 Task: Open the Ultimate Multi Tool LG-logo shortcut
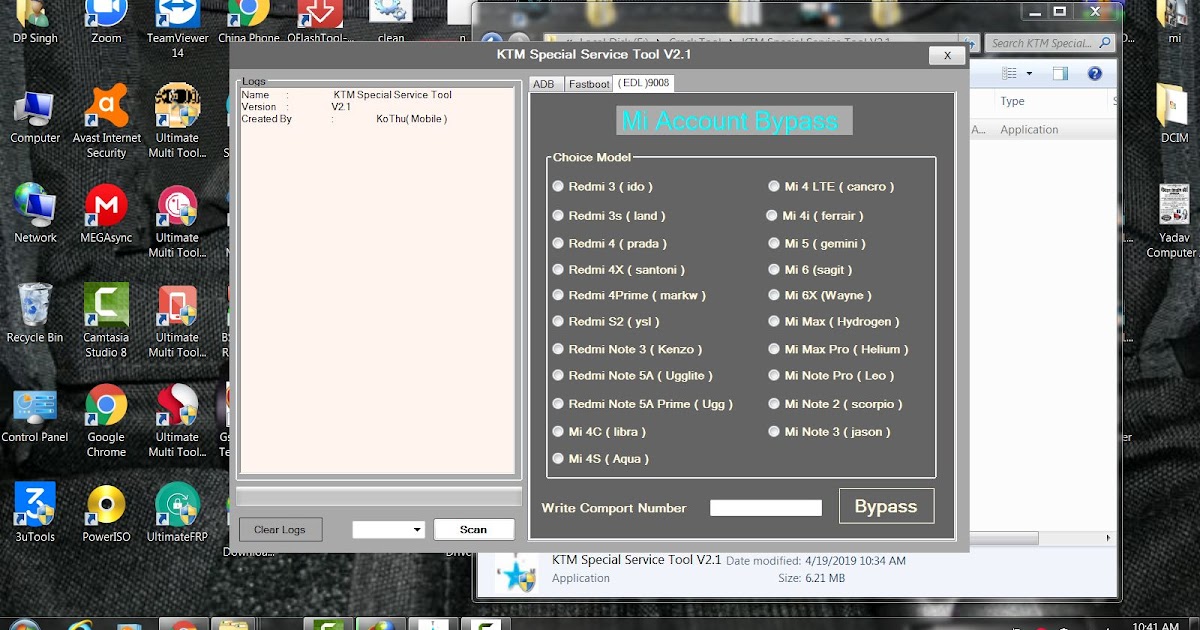(177, 221)
